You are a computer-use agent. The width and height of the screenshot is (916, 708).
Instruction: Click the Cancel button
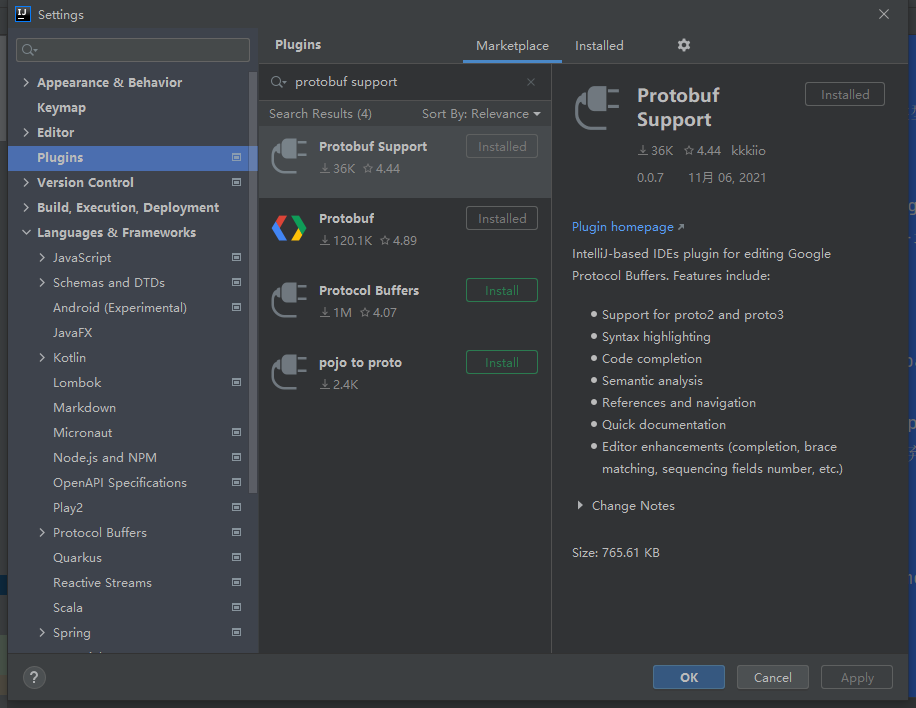click(772, 677)
